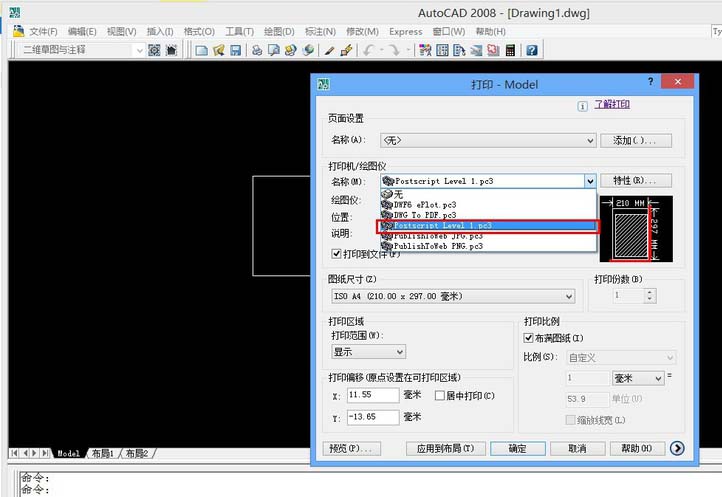Screen dimensions: 722x497
Task: Open the 视图(V) menu
Action: point(122,31)
